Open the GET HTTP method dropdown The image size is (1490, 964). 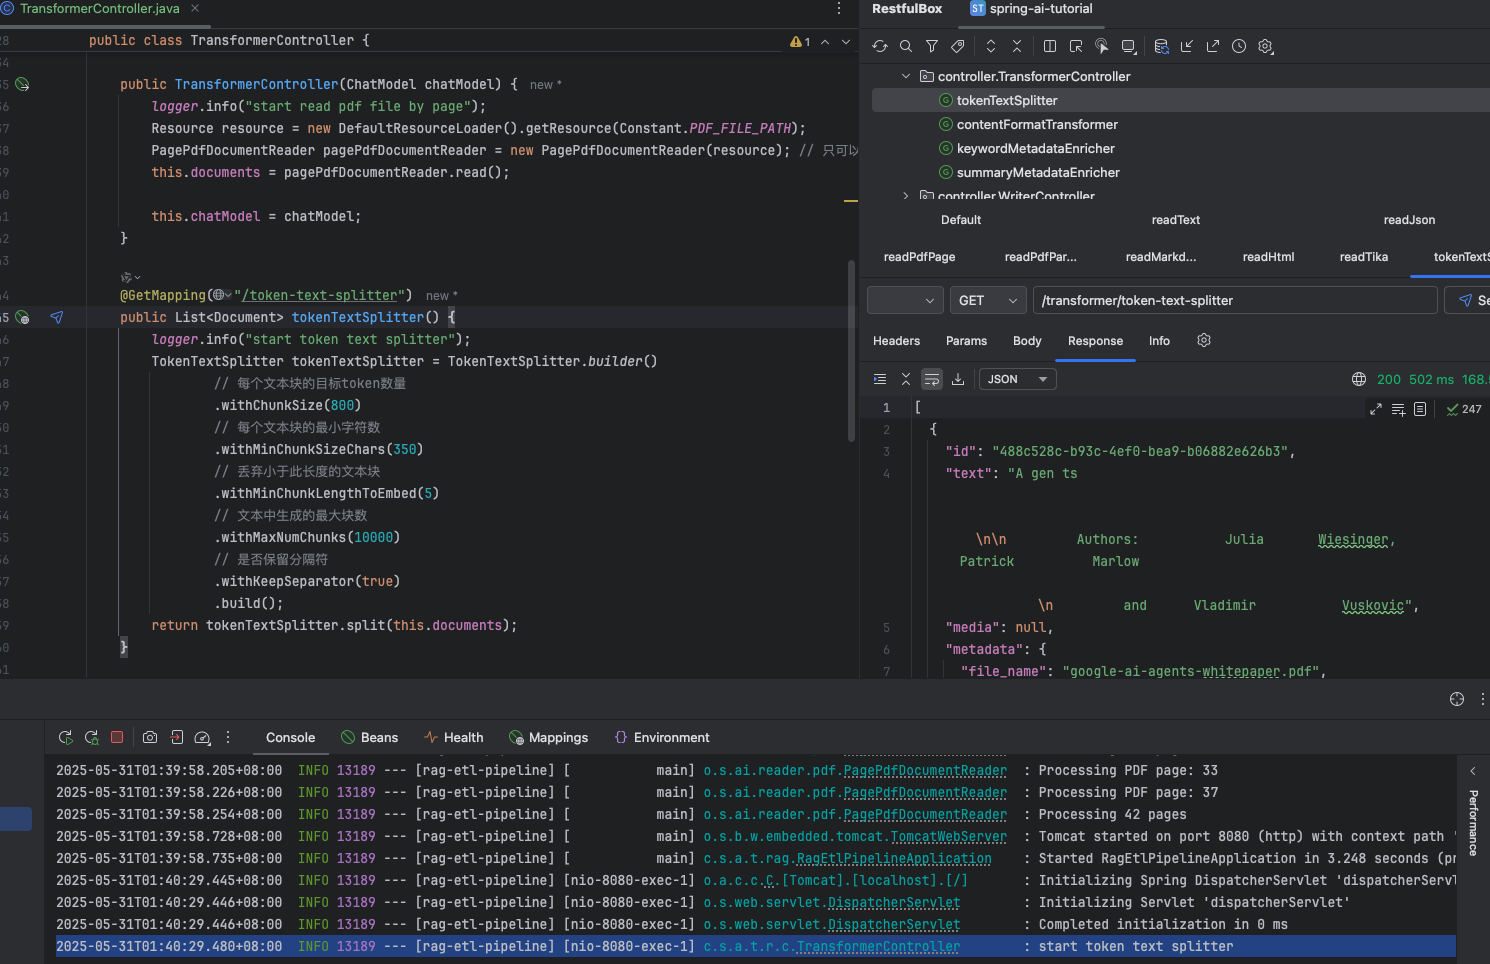point(988,300)
